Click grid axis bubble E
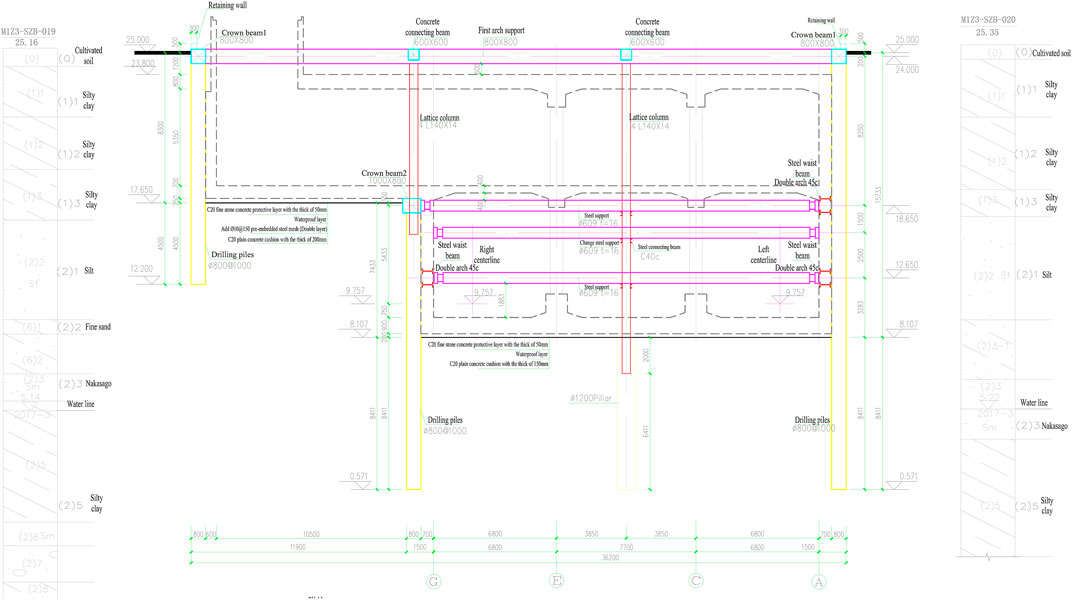Image resolution: width=1072 pixels, height=600 pixels. click(x=557, y=581)
